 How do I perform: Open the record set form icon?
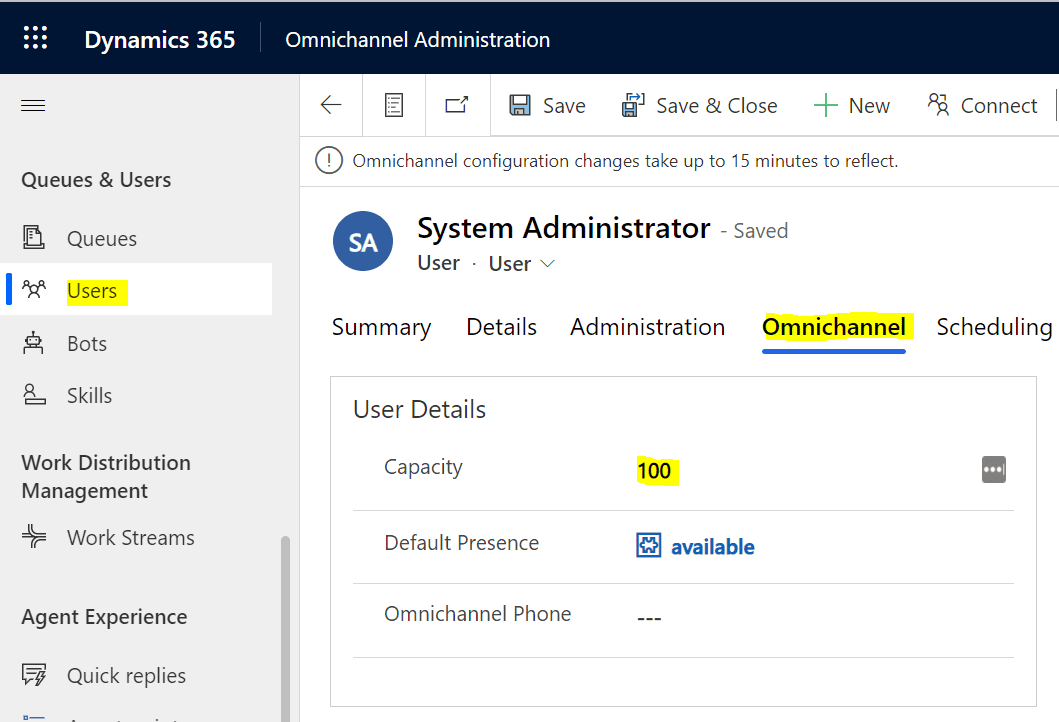(394, 105)
